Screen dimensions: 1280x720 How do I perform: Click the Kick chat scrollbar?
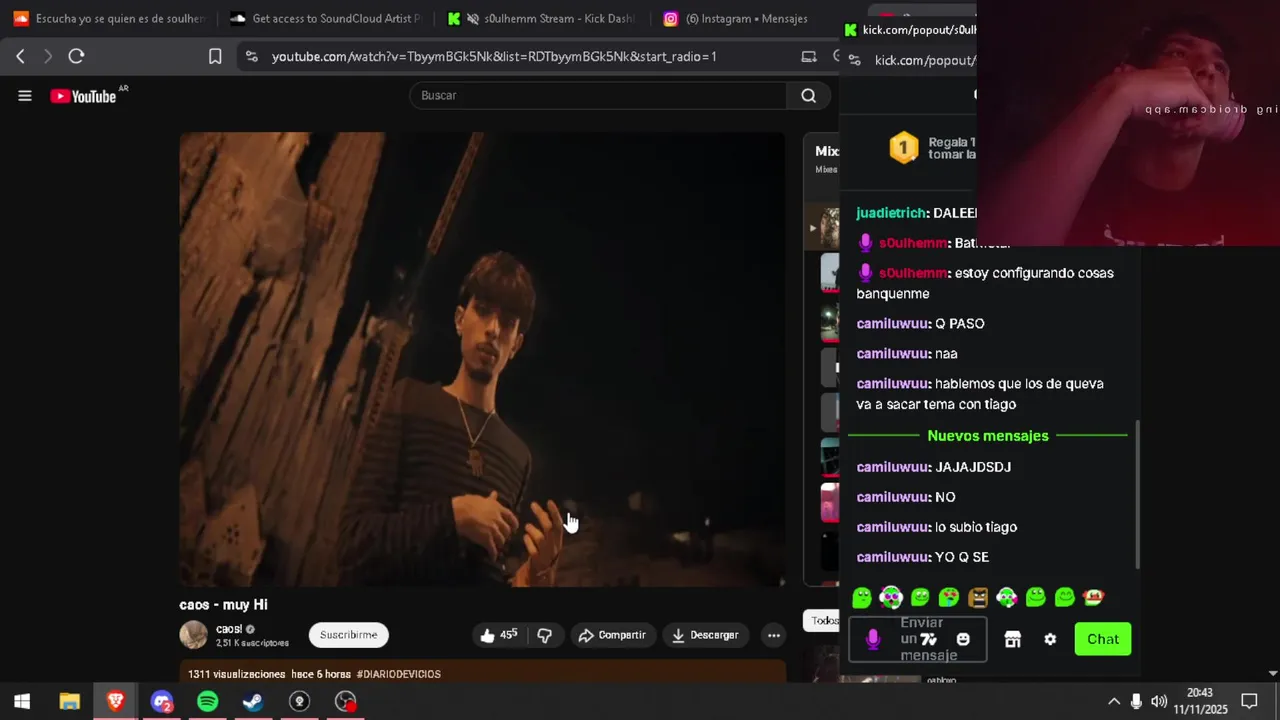1137,495
